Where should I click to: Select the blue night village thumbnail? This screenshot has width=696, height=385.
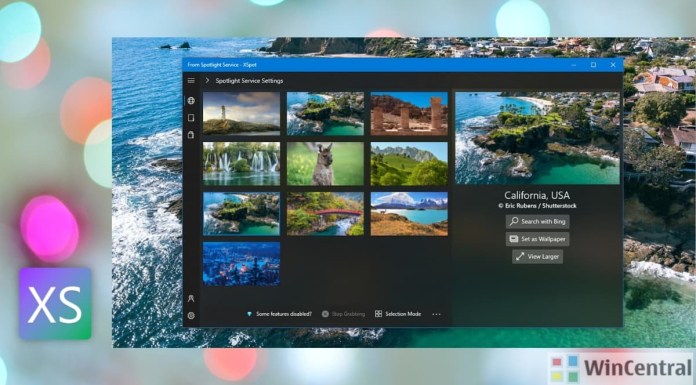(241, 264)
